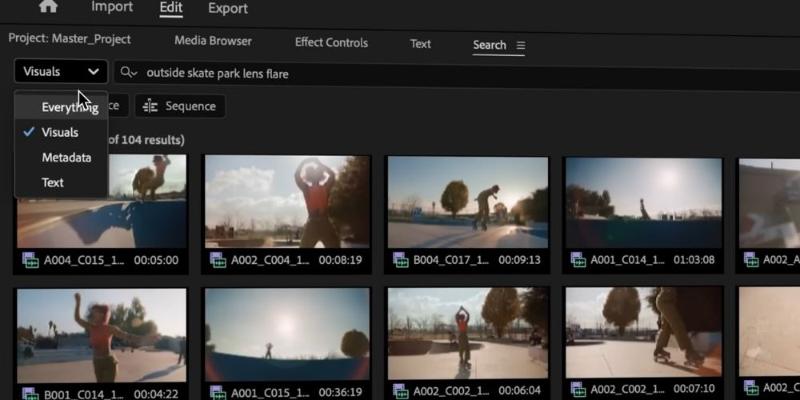Pick Text from the search scope list

click(53, 182)
